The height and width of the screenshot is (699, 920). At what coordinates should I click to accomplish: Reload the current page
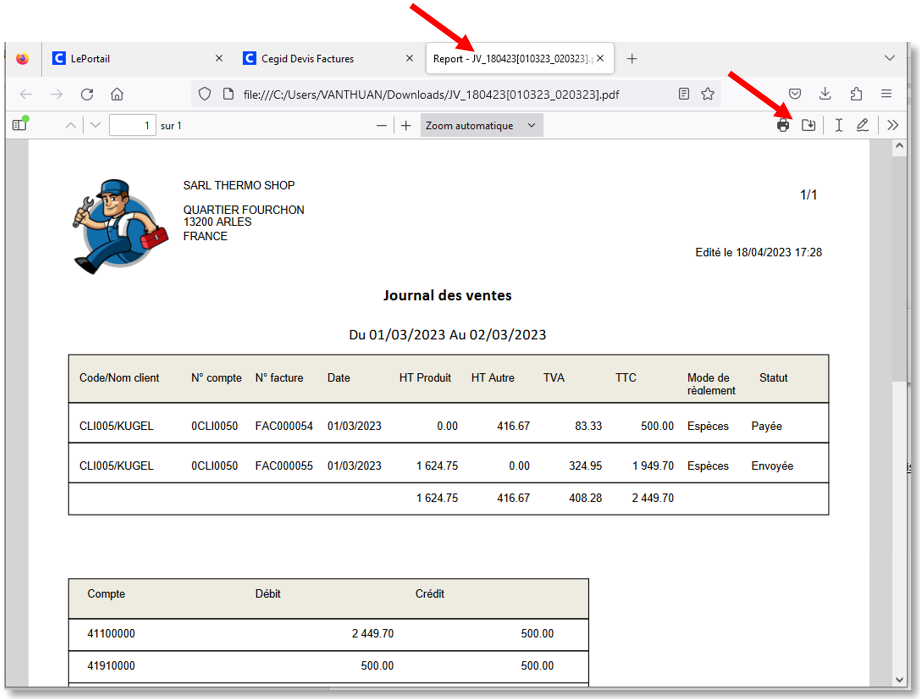[x=87, y=93]
